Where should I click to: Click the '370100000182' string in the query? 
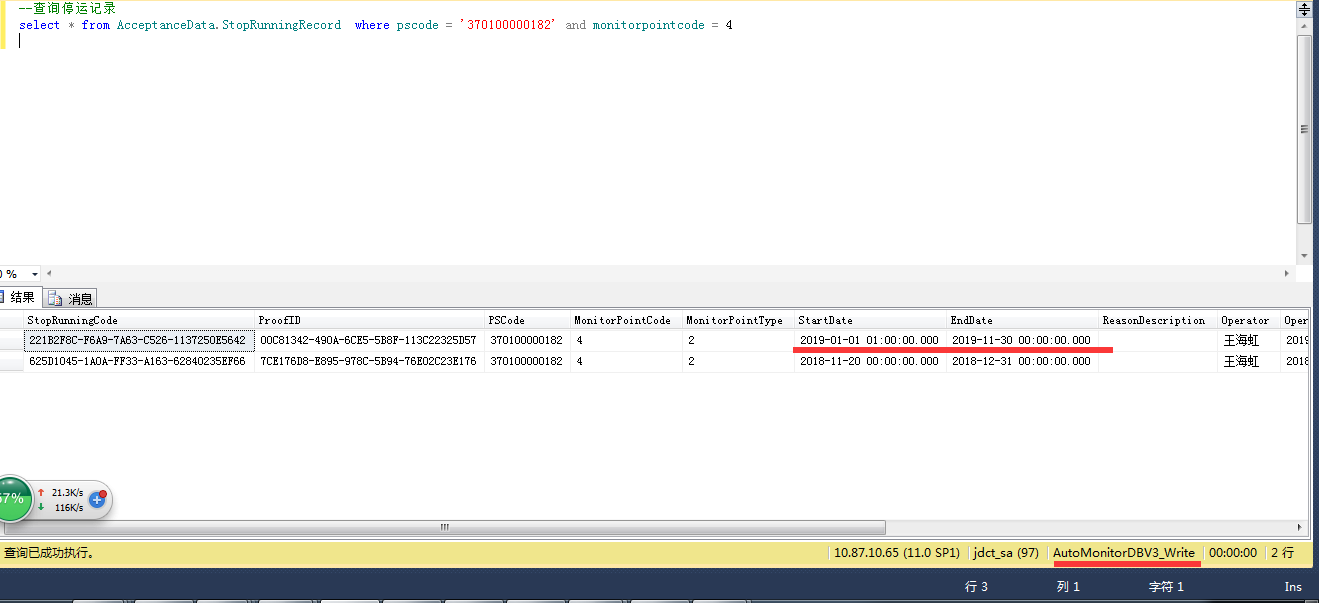click(x=508, y=25)
